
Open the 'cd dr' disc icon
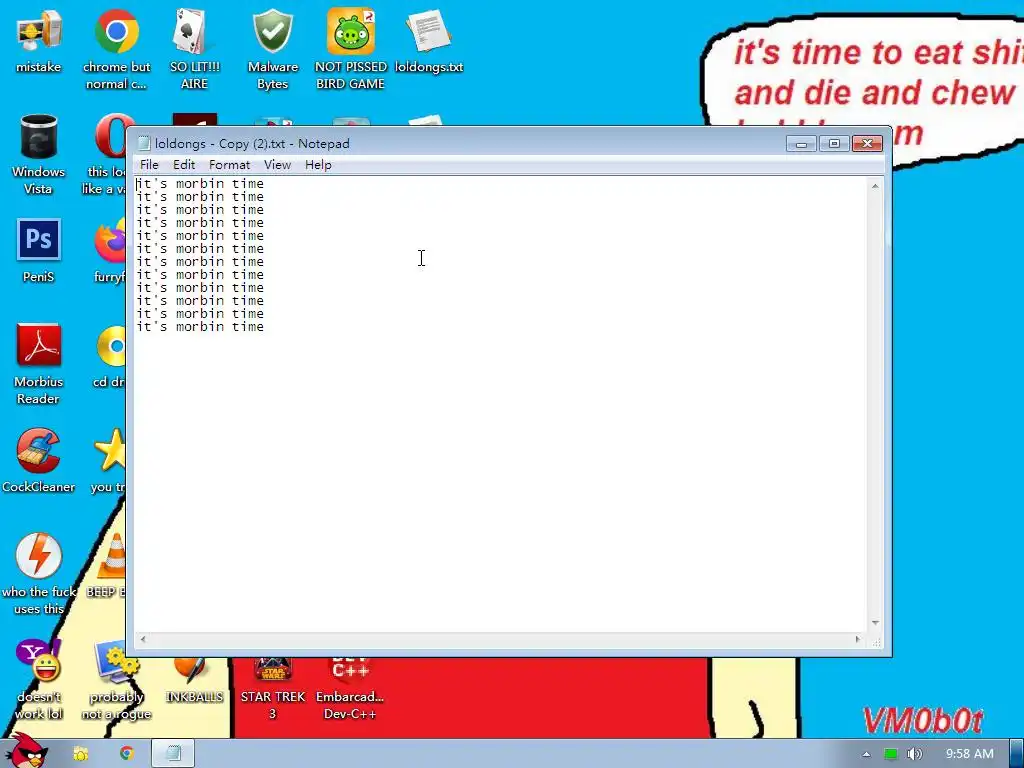[110, 357]
